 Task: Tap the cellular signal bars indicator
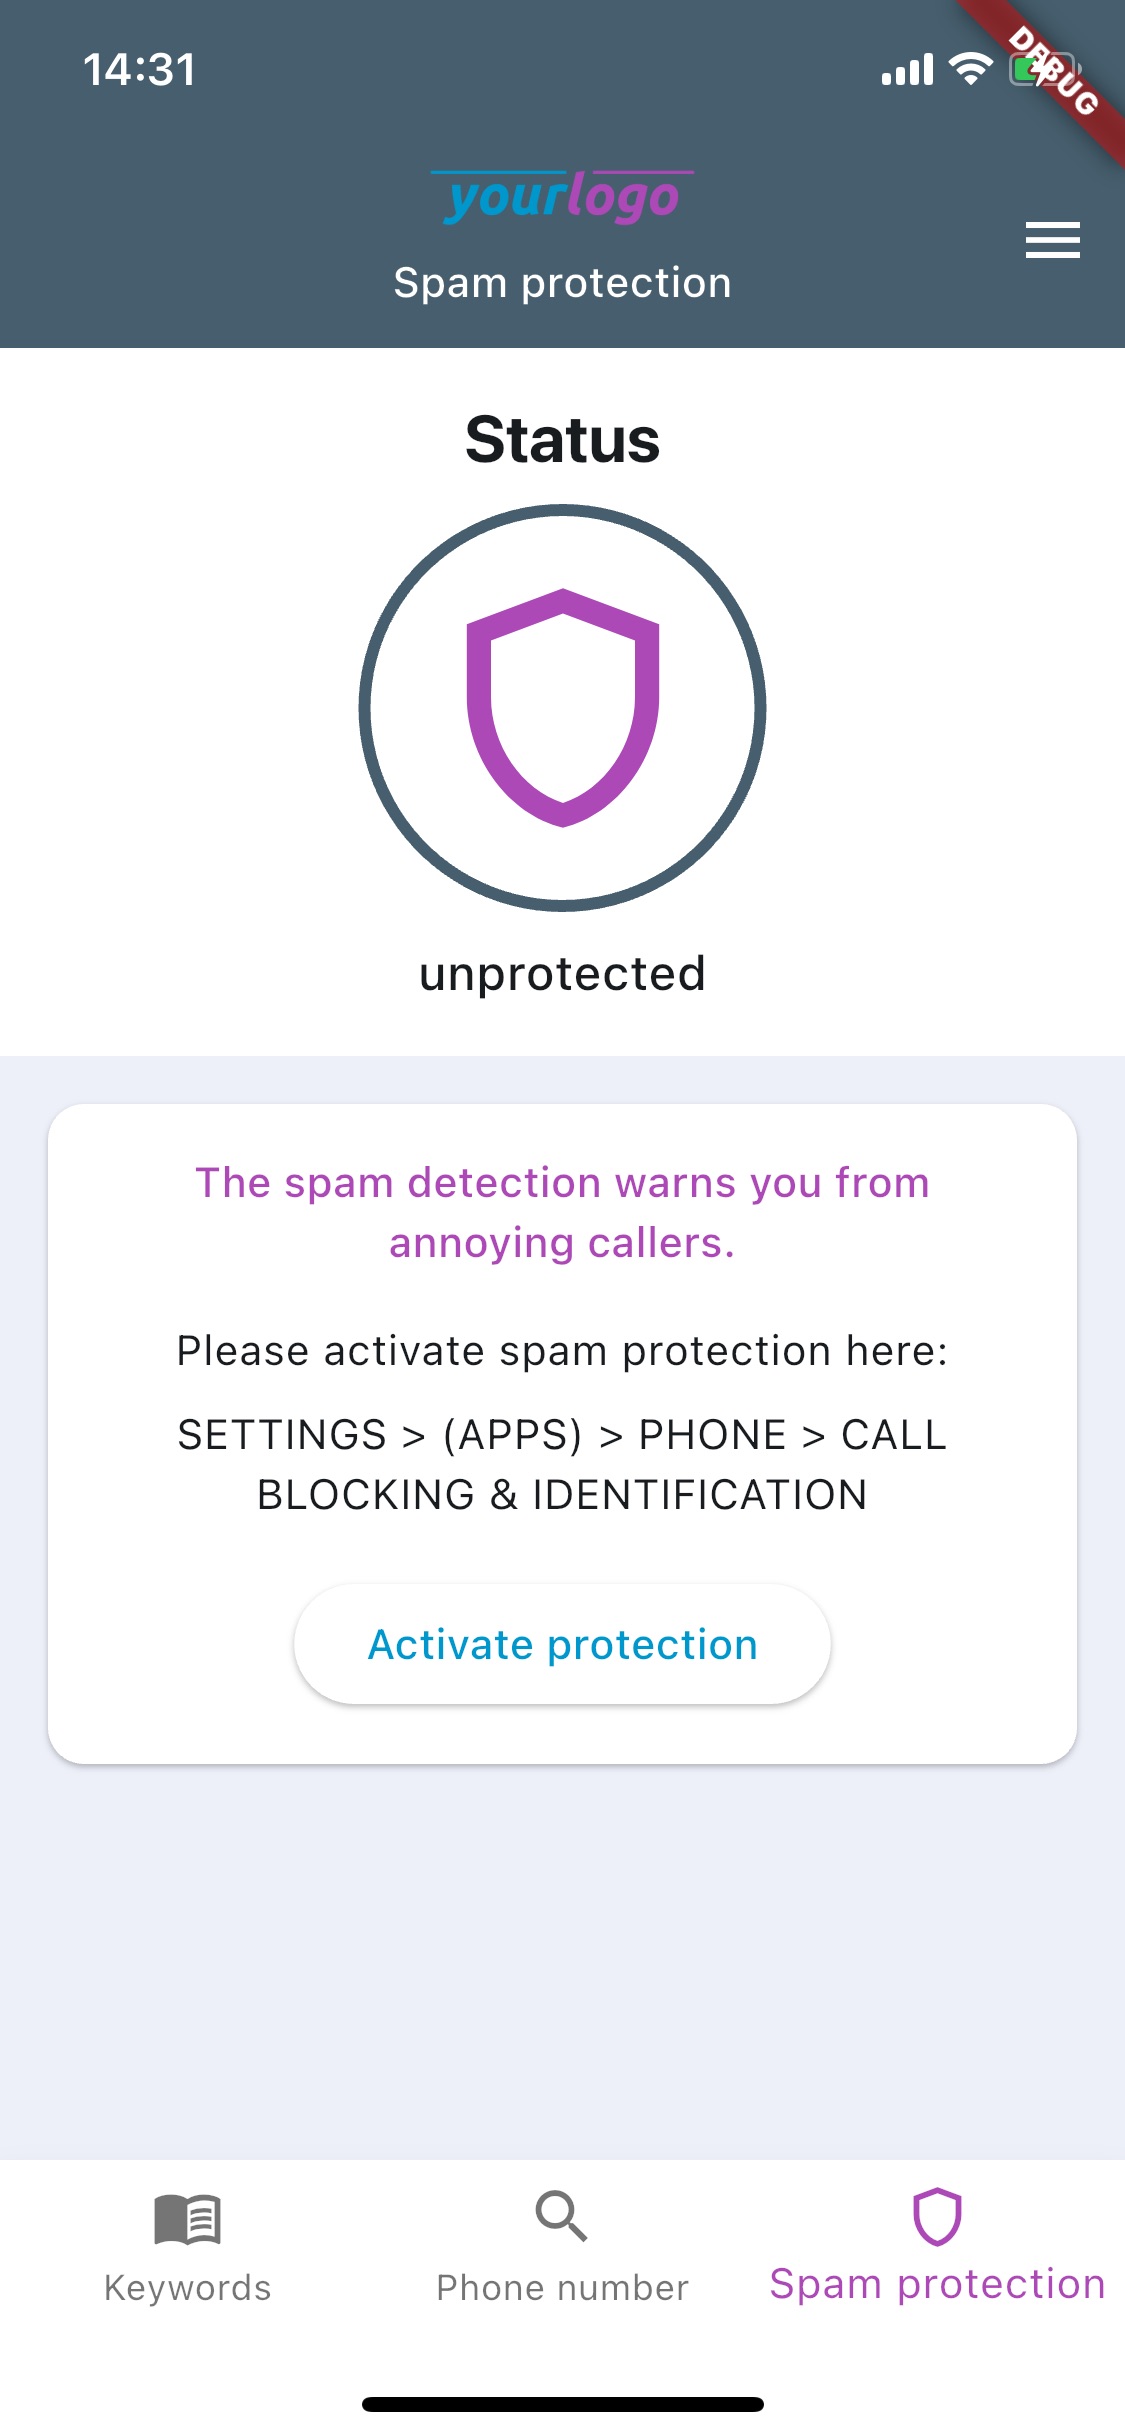(x=907, y=70)
